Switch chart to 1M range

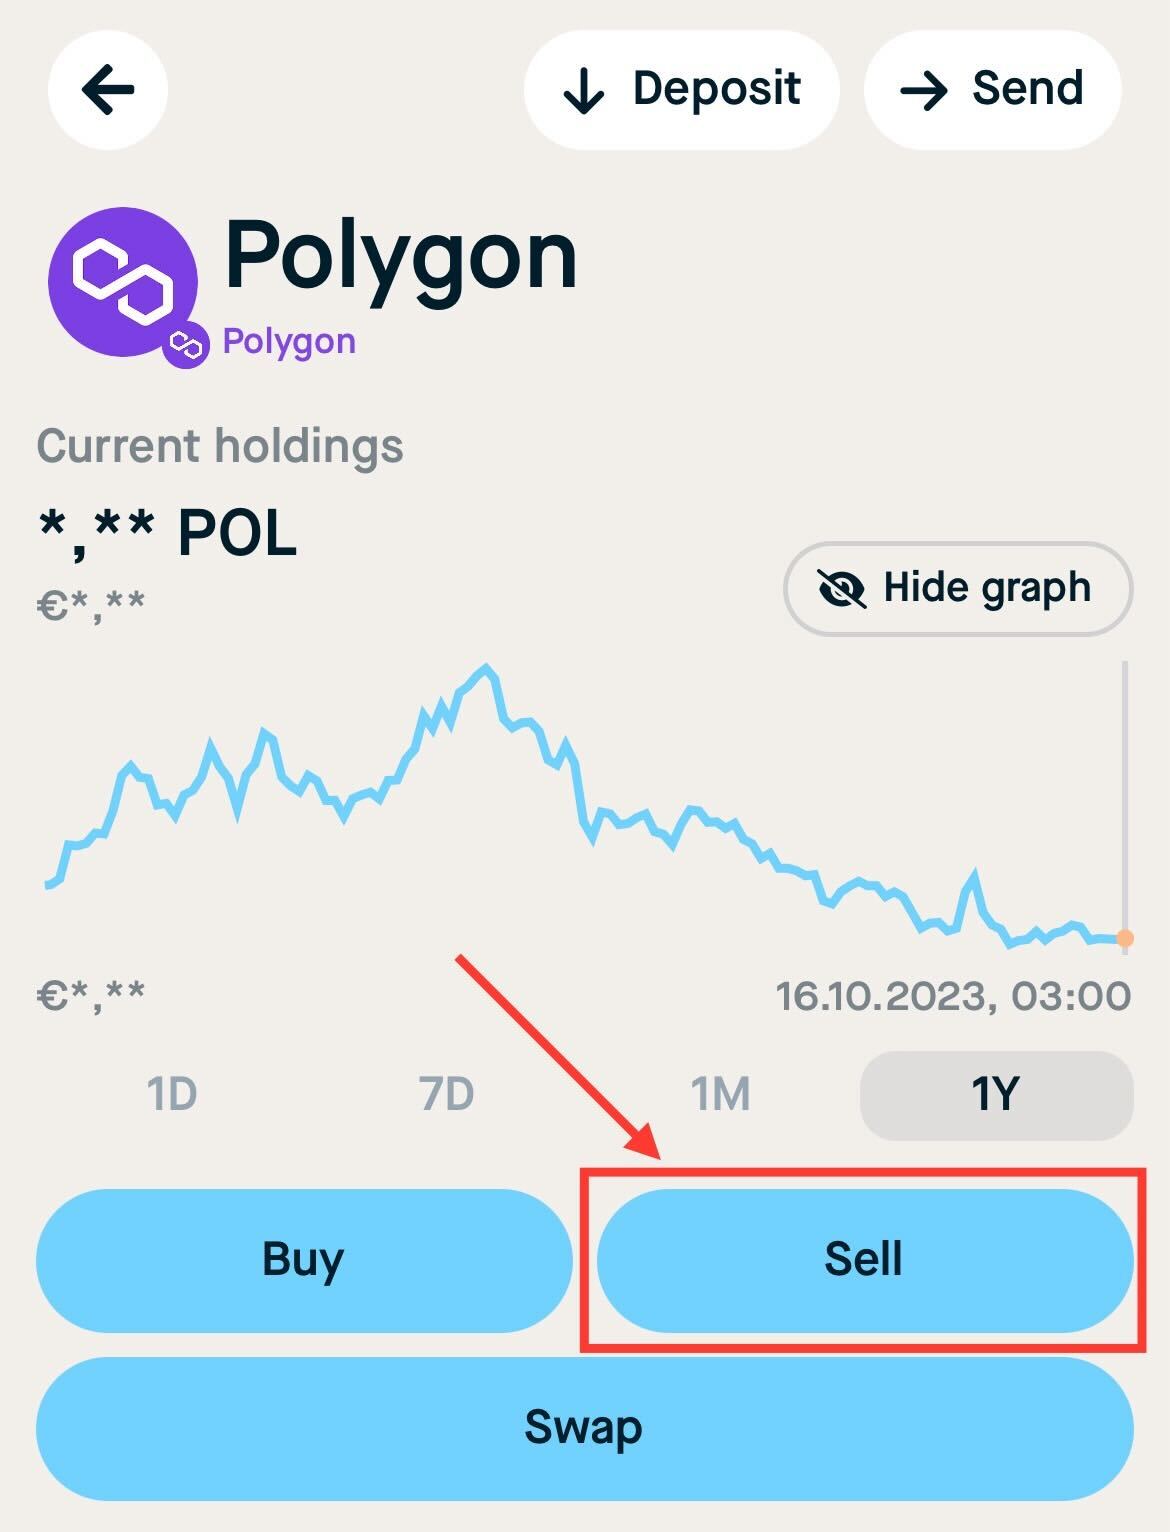720,1094
